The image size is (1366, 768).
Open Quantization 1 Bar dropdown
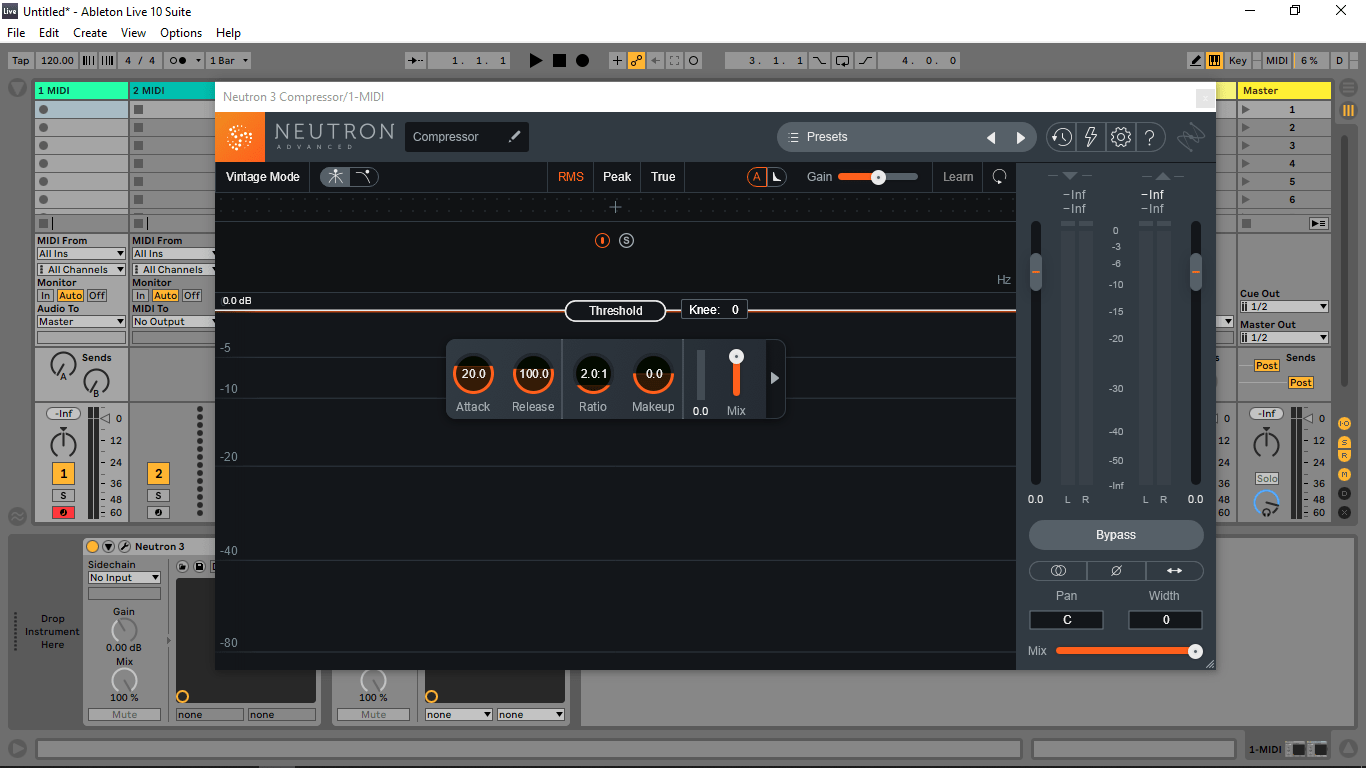(228, 60)
